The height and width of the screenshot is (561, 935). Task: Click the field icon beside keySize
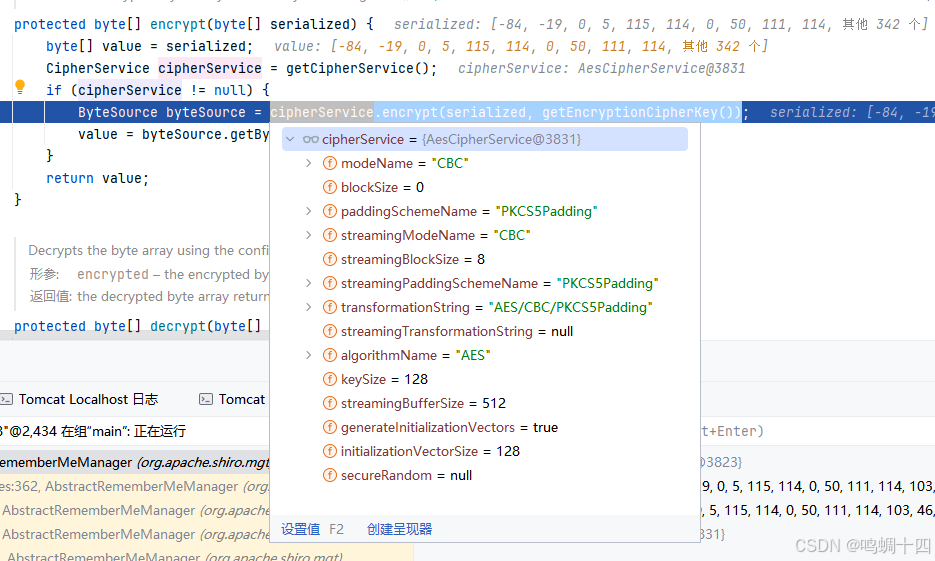330,379
